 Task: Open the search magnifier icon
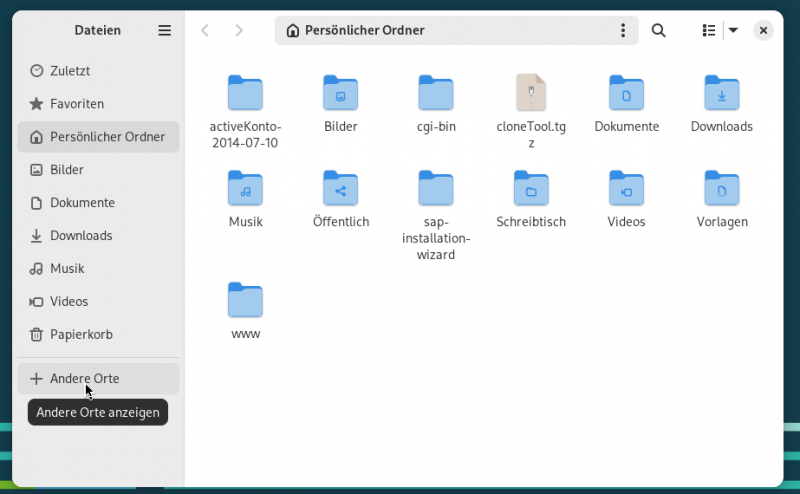(x=658, y=30)
